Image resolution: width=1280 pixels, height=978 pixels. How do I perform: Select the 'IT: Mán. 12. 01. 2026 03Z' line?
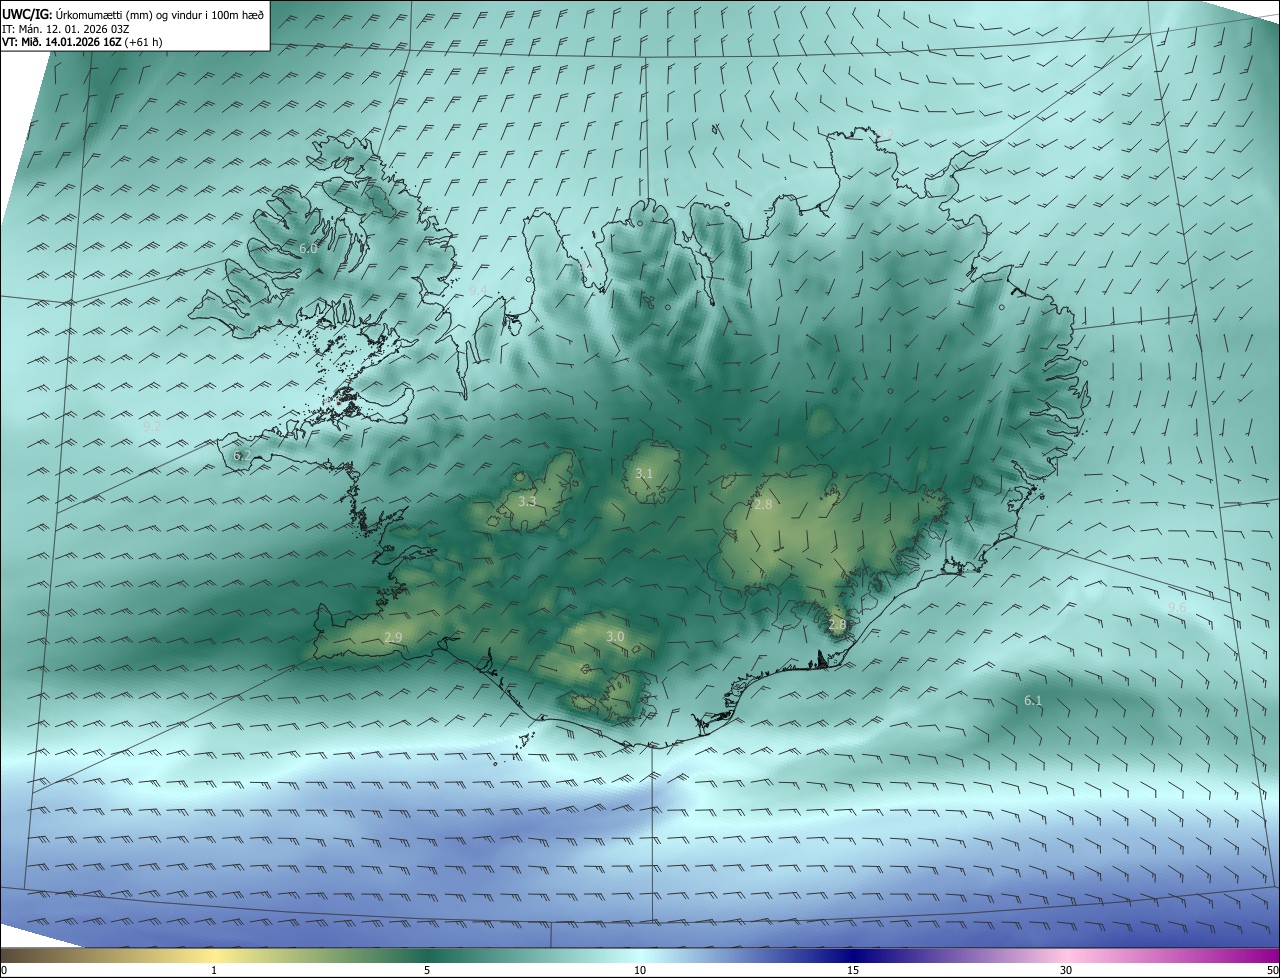(65, 29)
